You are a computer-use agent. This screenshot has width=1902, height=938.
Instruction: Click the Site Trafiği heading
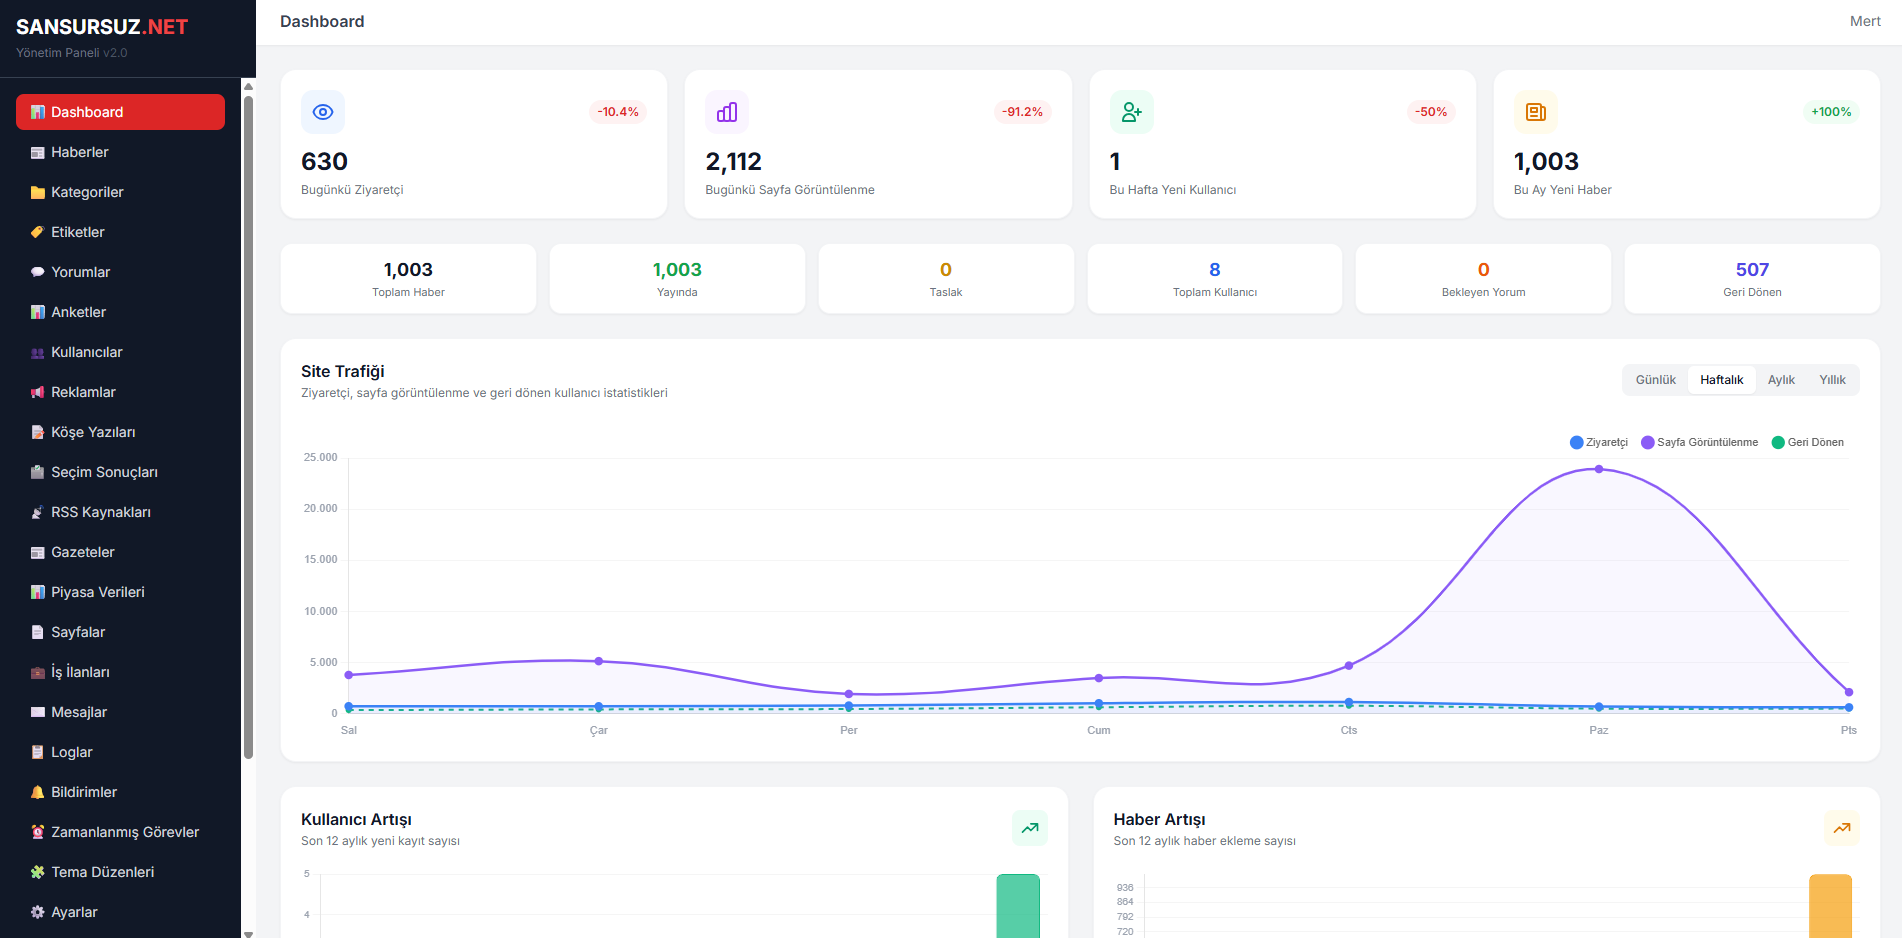[343, 372]
